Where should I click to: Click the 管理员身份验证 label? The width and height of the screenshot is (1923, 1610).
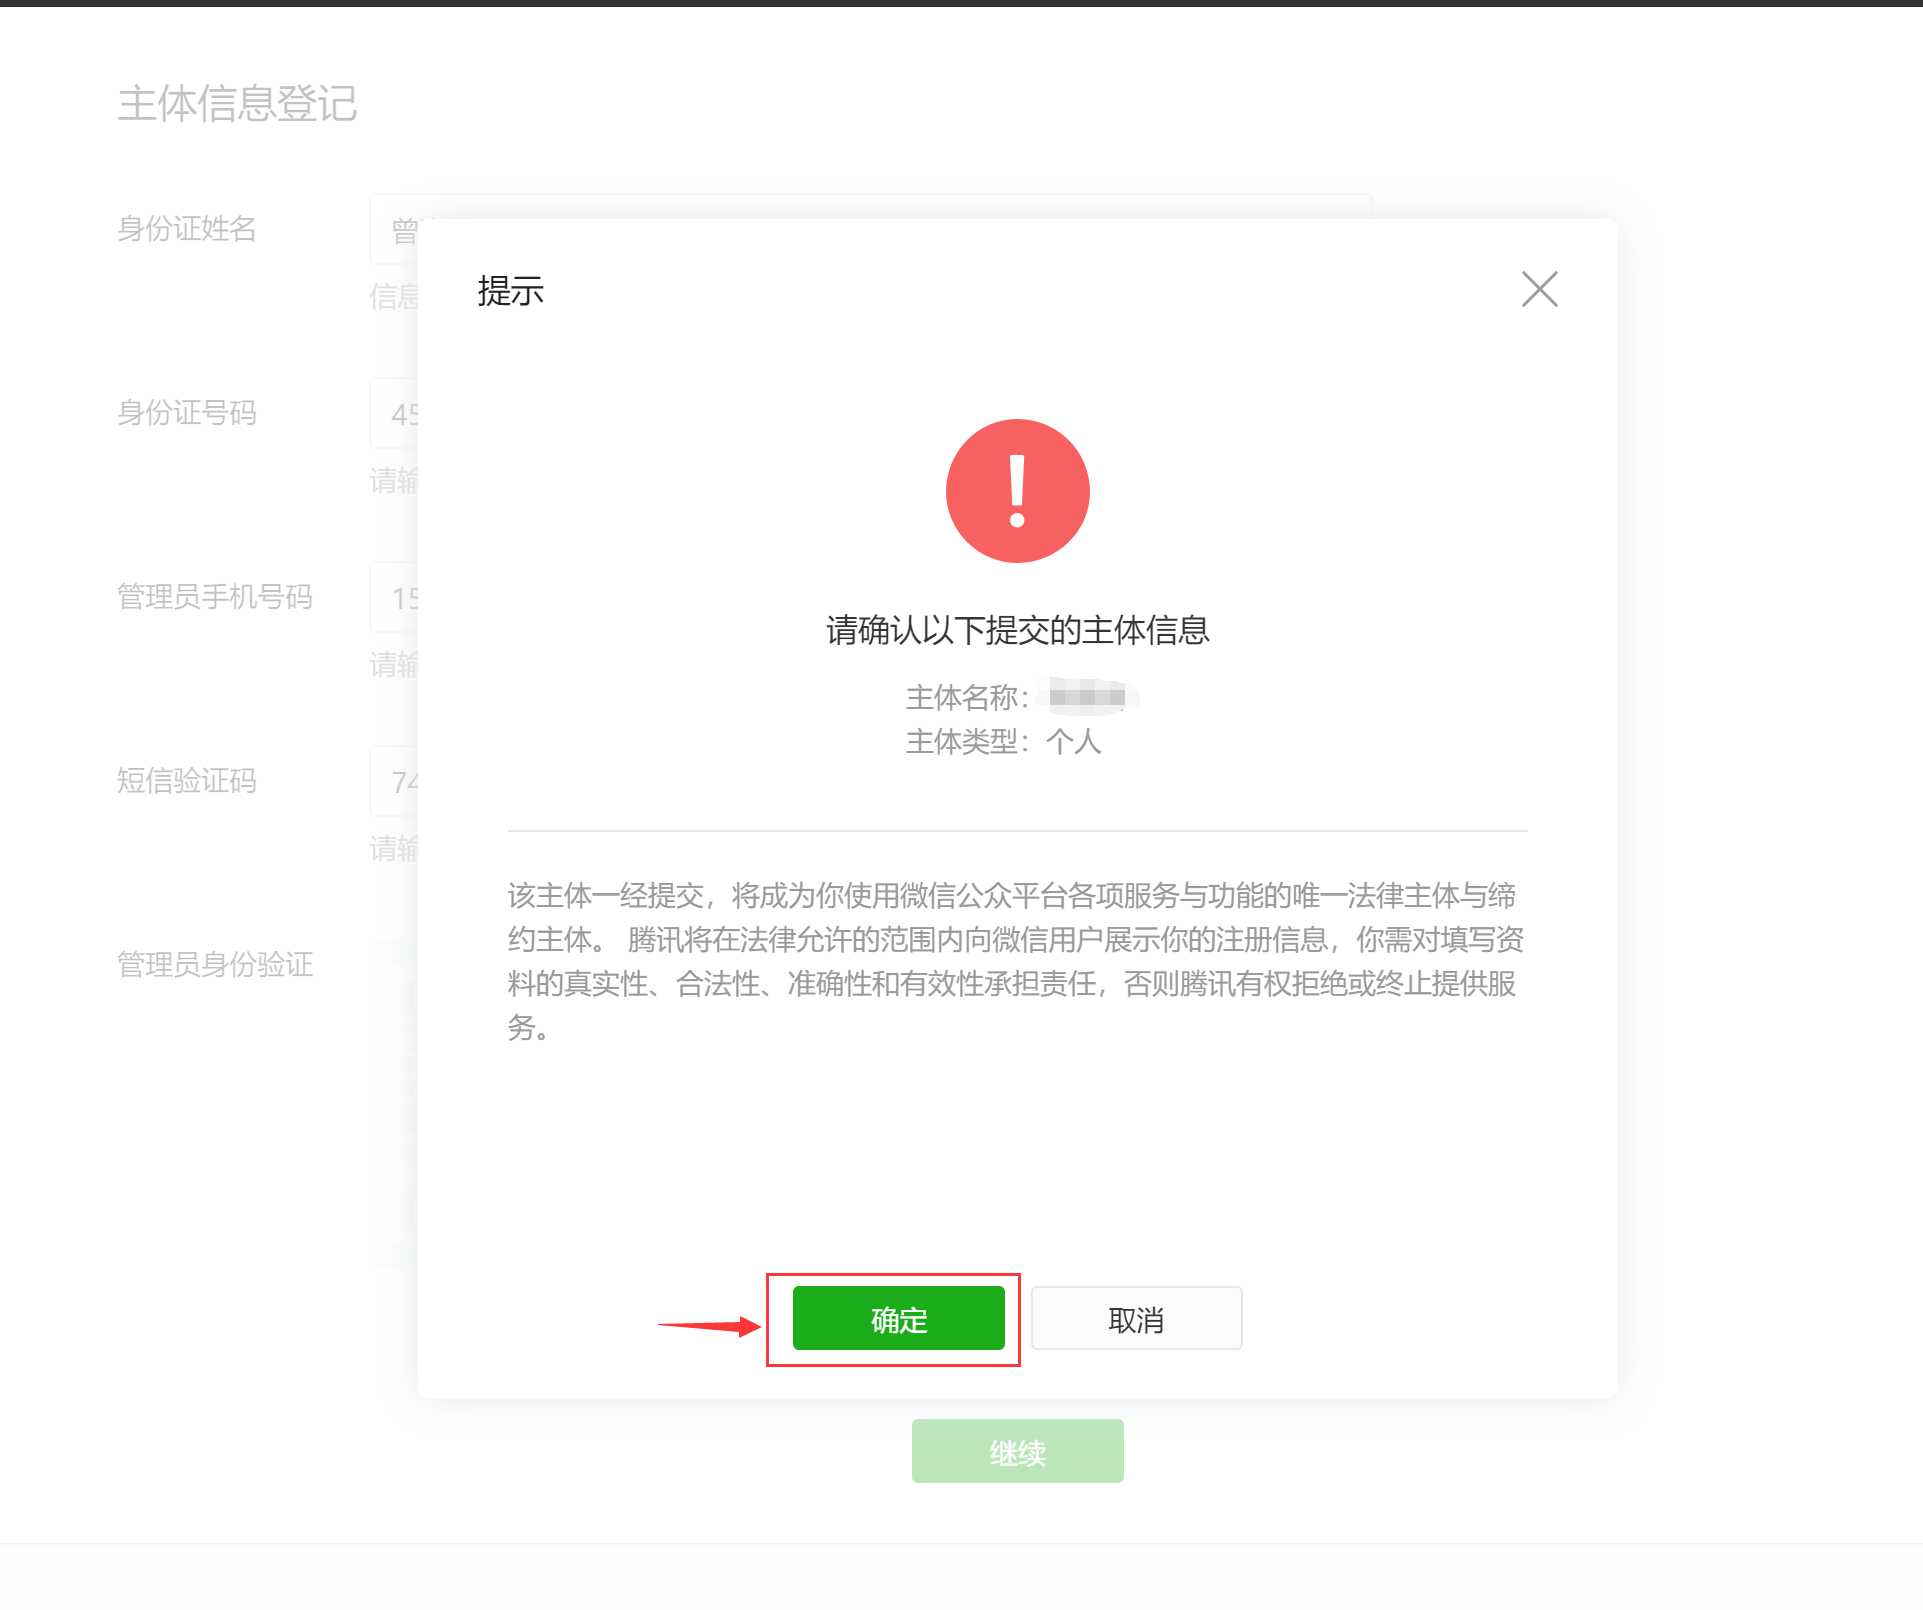pyautogui.click(x=215, y=964)
